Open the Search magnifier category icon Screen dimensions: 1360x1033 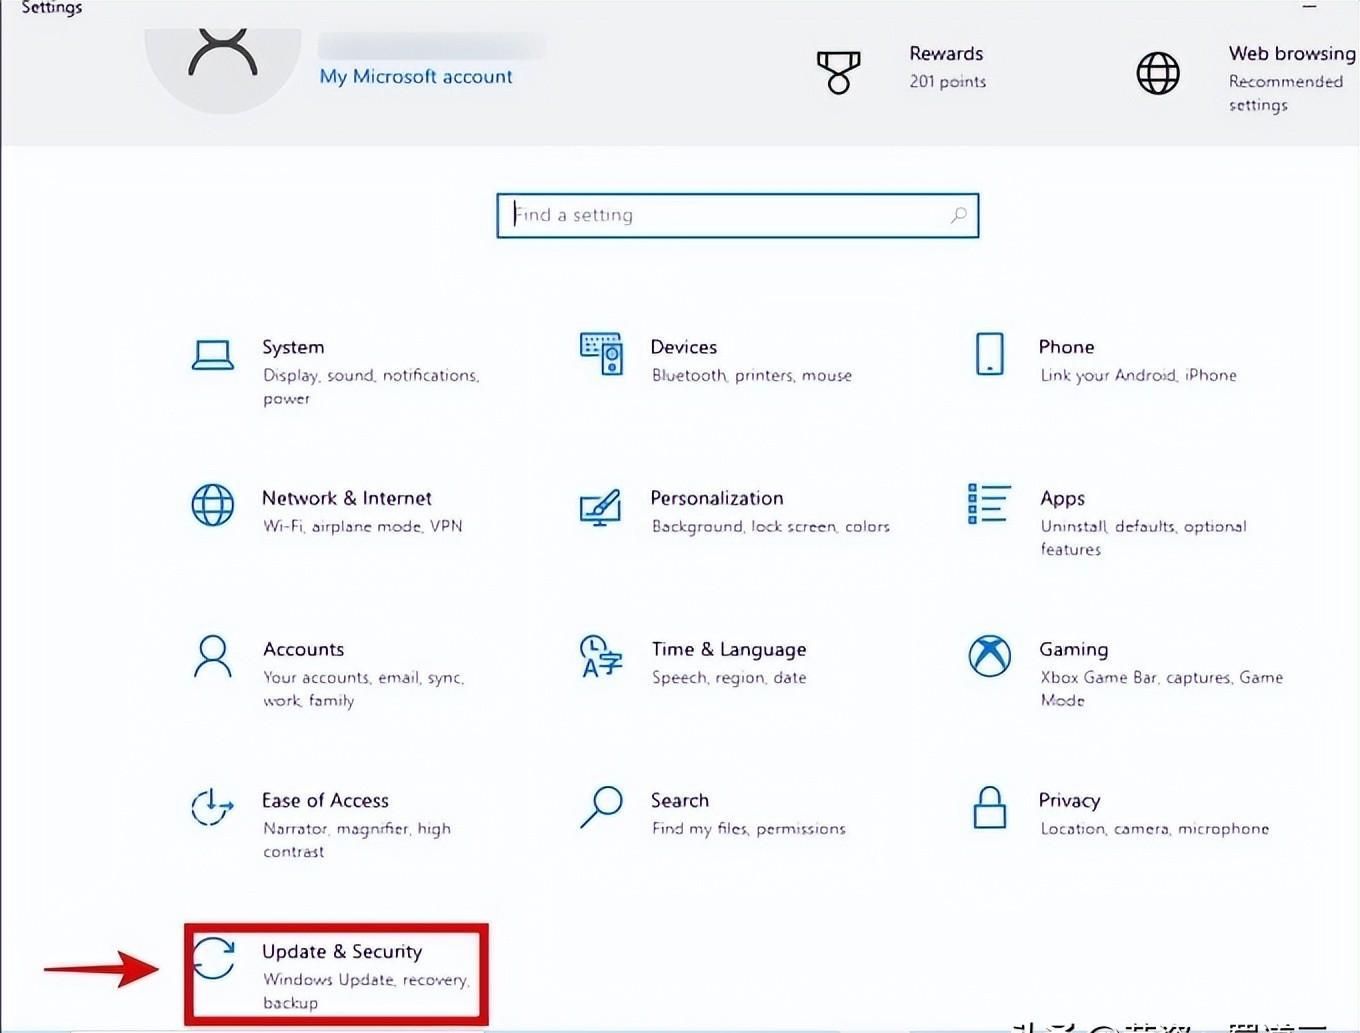[601, 807]
